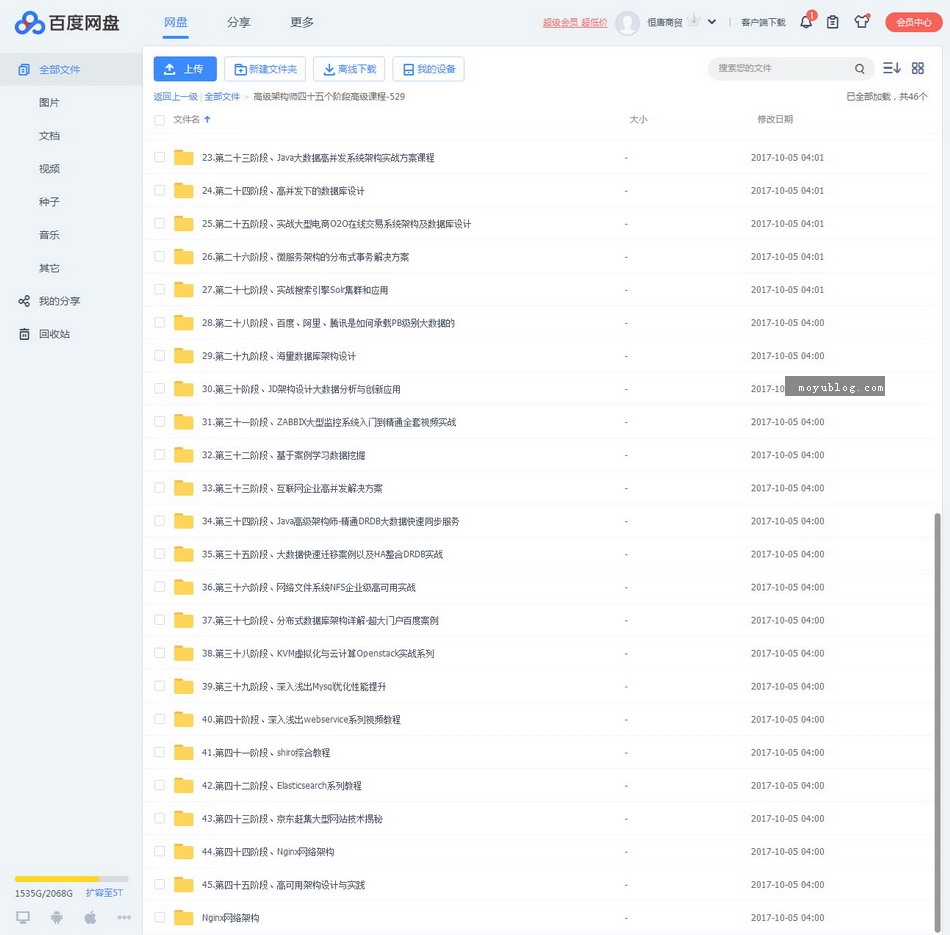Image resolution: width=950 pixels, height=935 pixels.
Task: Sort by the 修改日期 column header
Action: point(775,119)
